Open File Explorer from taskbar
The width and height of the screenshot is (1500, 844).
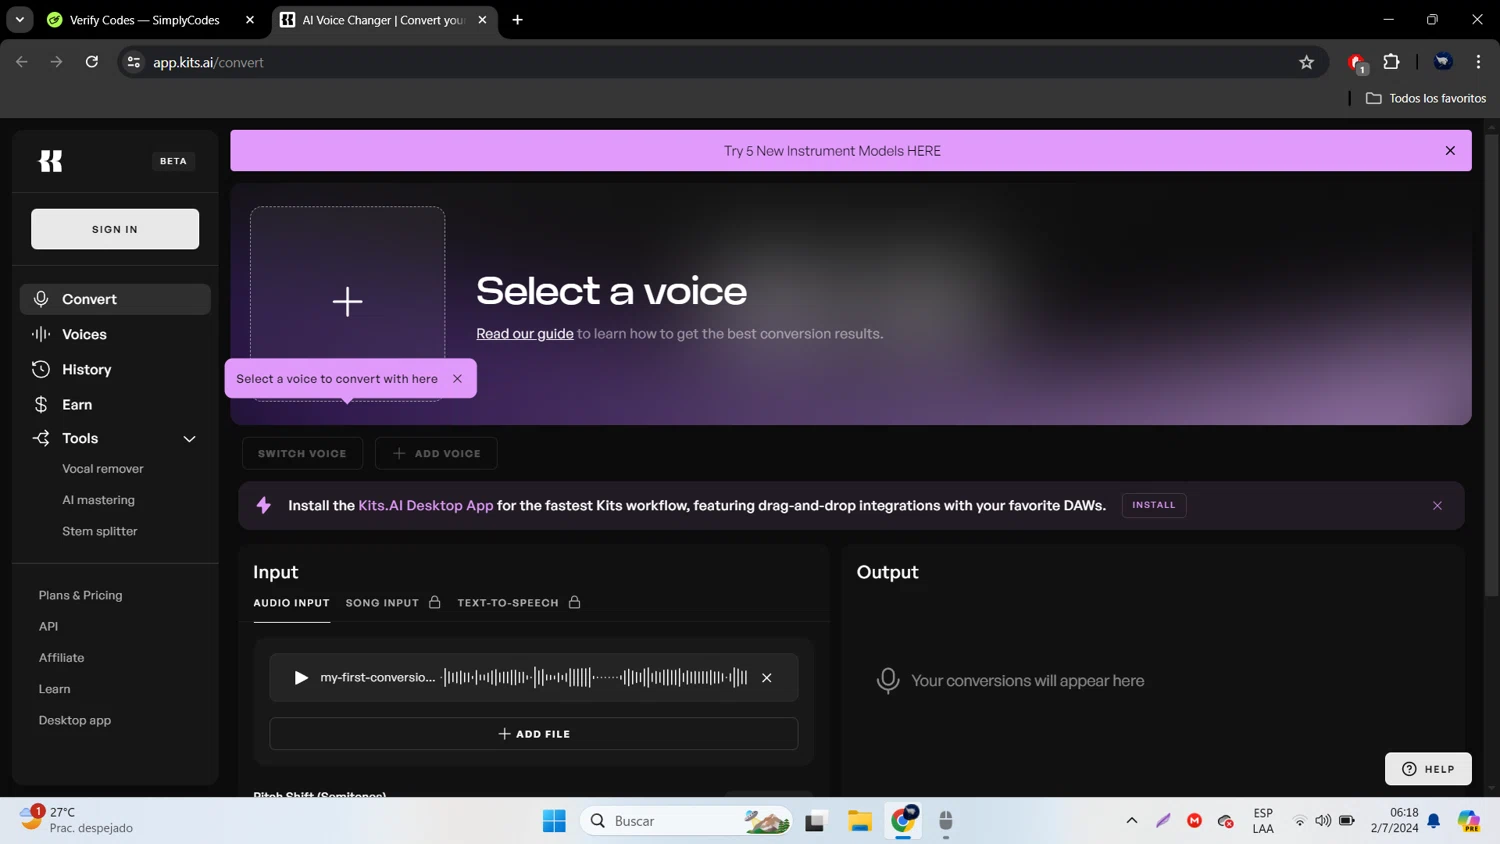tap(860, 821)
